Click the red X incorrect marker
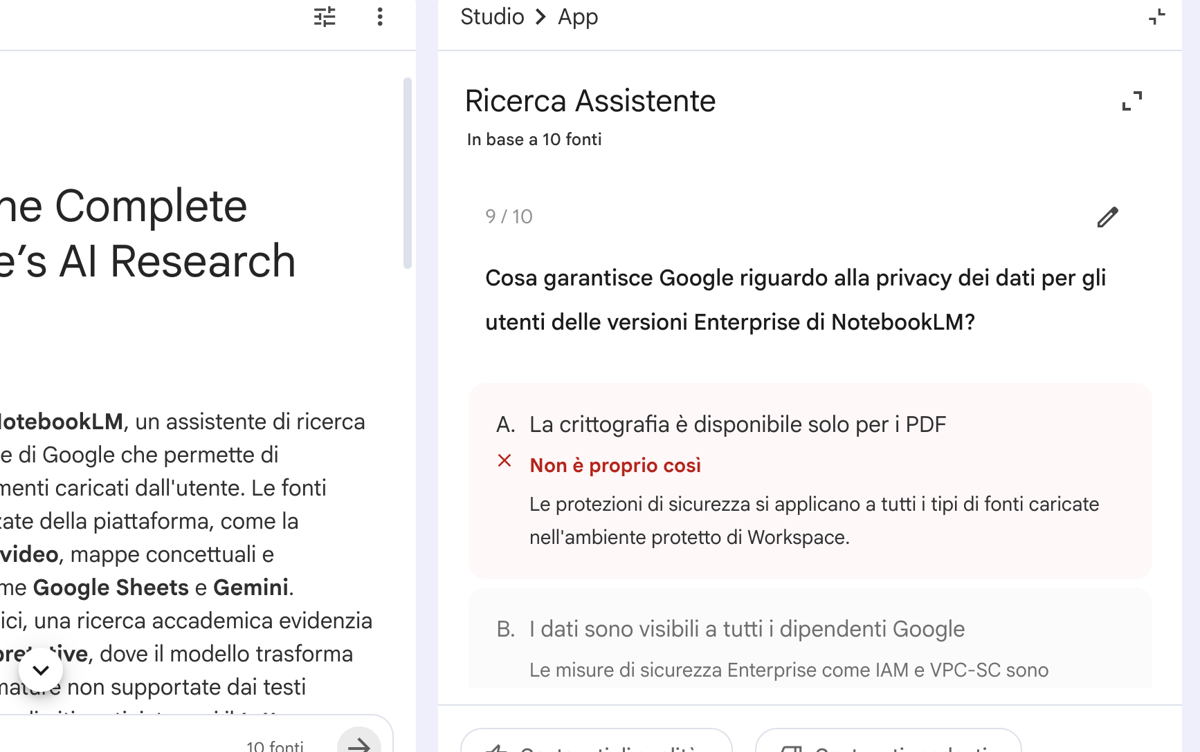Viewport: 1200px width, 752px height. pyautogui.click(x=504, y=461)
